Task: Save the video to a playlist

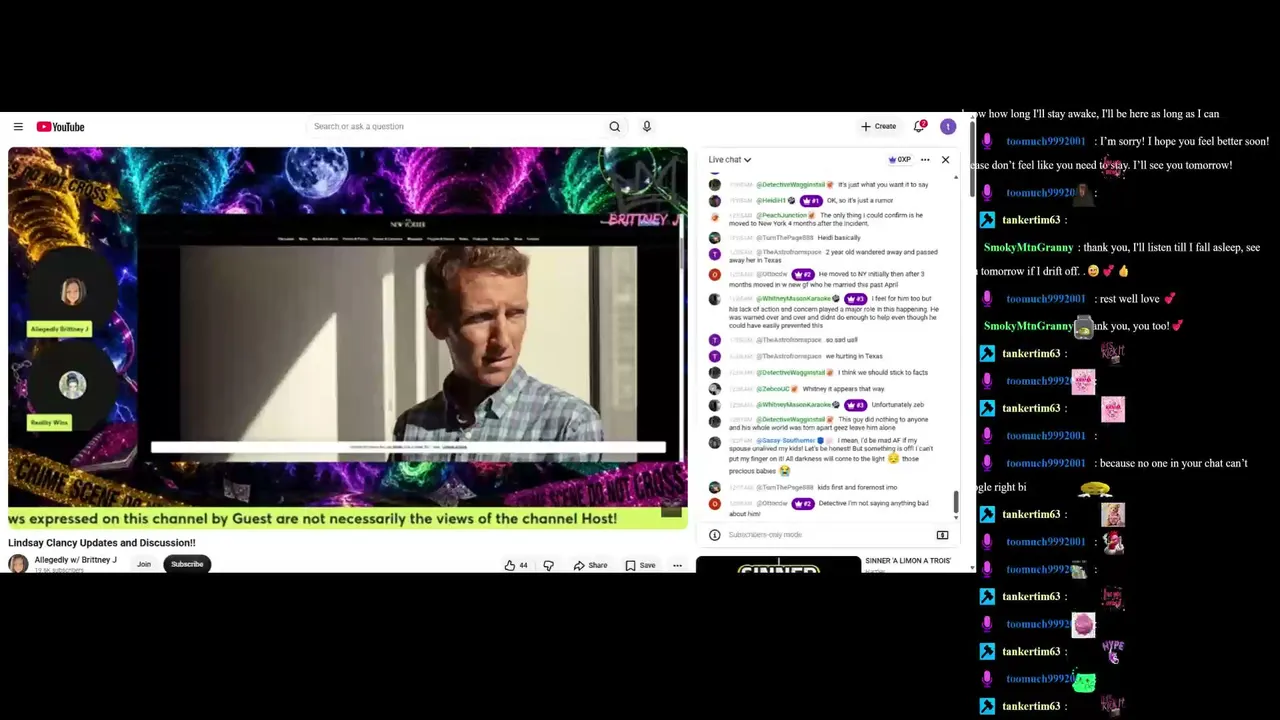Action: click(640, 565)
